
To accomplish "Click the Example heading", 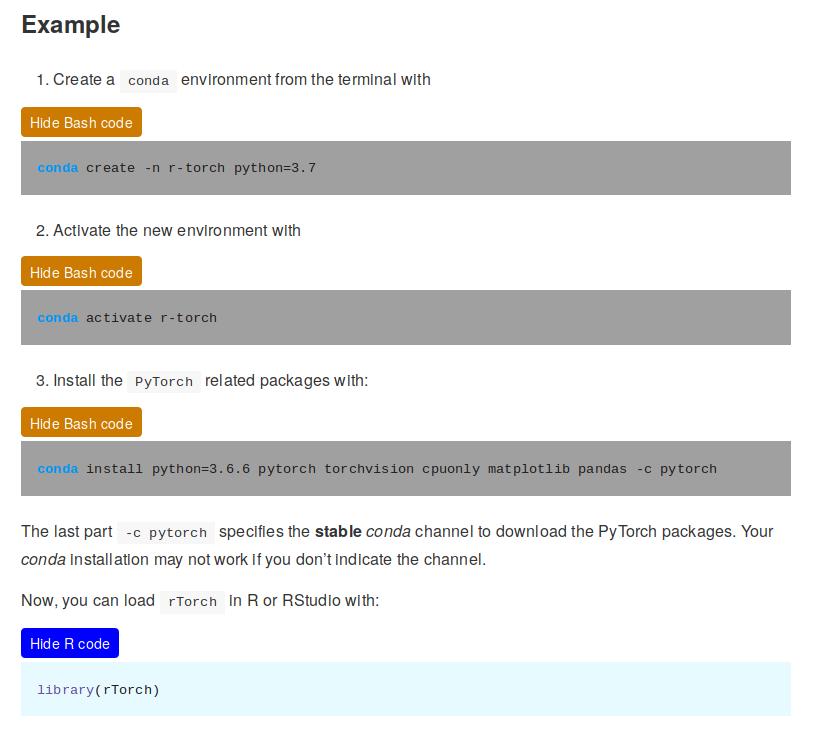I will [x=71, y=25].
